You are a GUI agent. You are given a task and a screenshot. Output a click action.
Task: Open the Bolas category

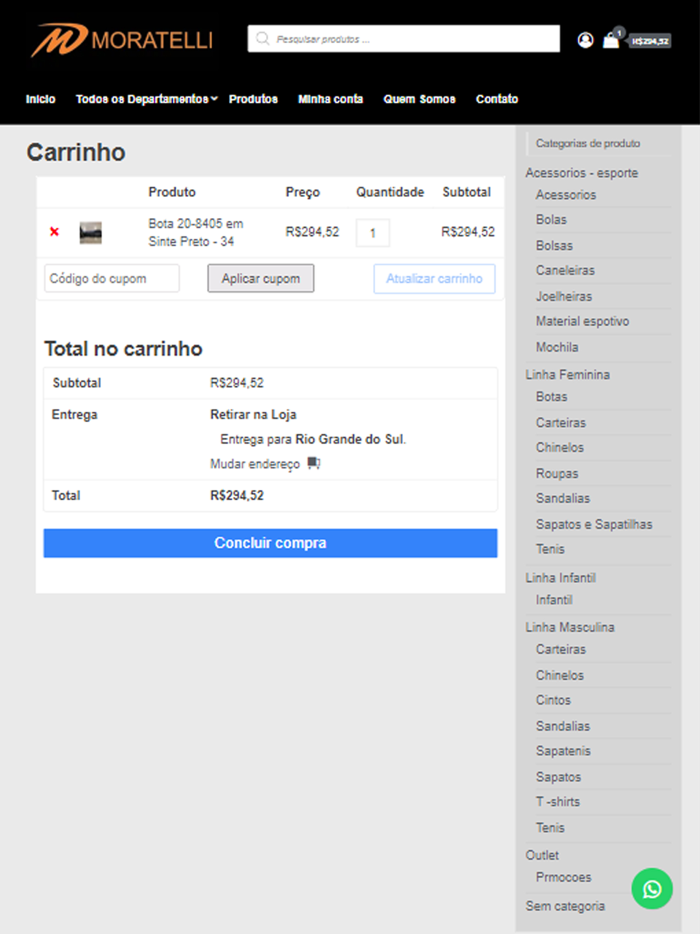coord(551,220)
